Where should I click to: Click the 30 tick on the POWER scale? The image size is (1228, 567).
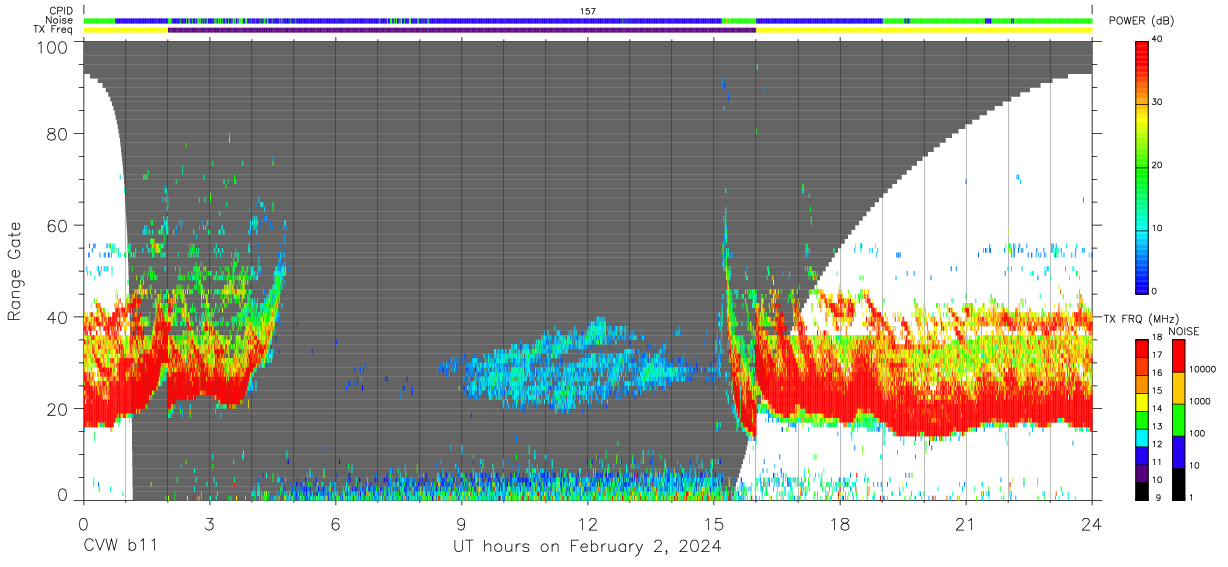coord(1158,102)
